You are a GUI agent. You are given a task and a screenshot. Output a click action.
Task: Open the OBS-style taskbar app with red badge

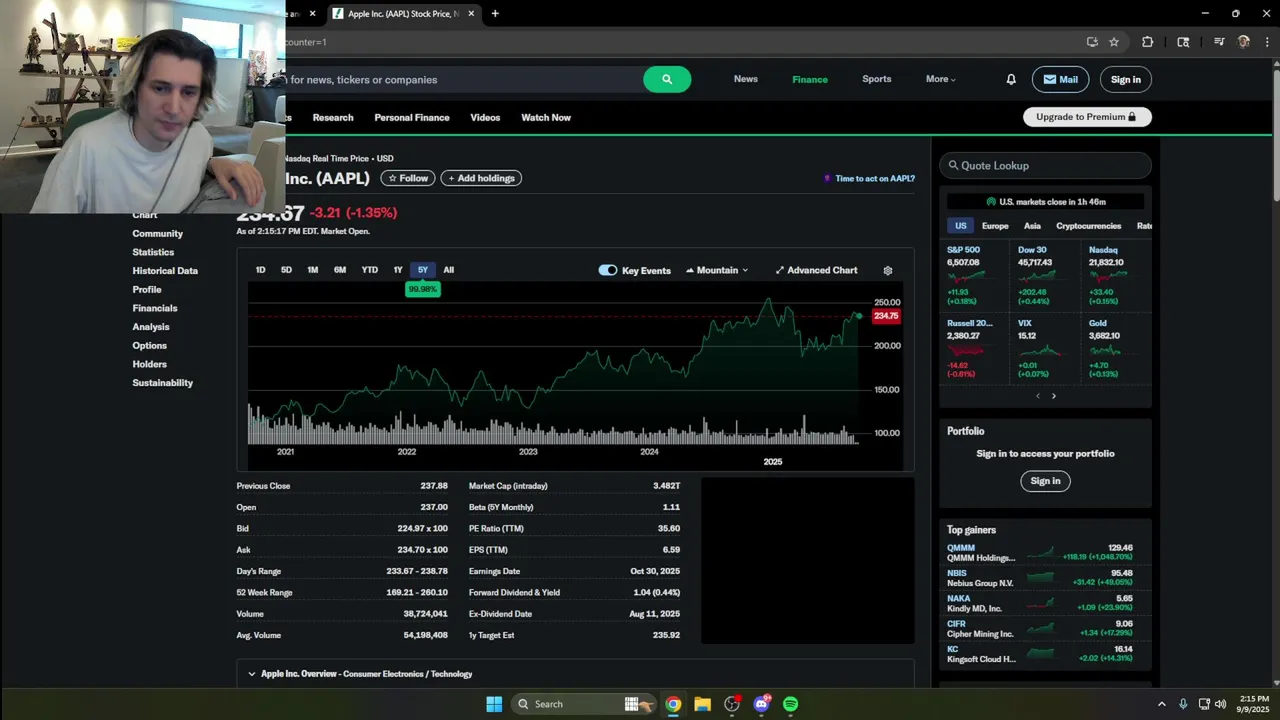[x=732, y=704]
